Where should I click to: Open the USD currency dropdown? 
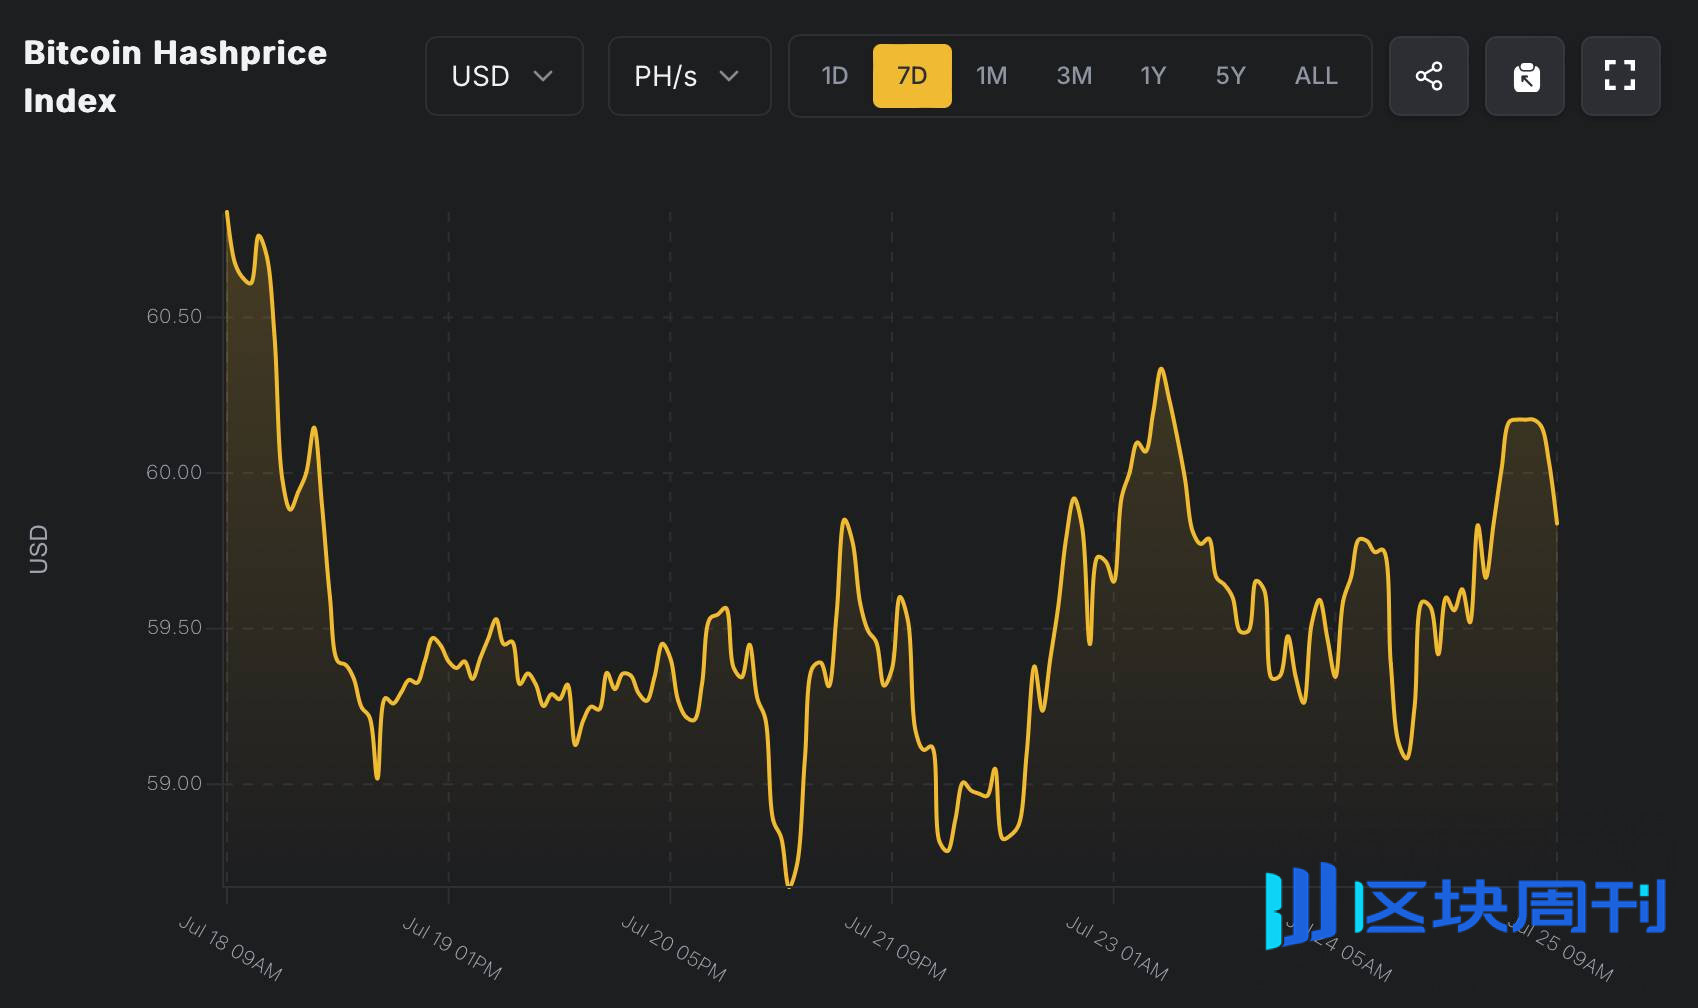(504, 76)
